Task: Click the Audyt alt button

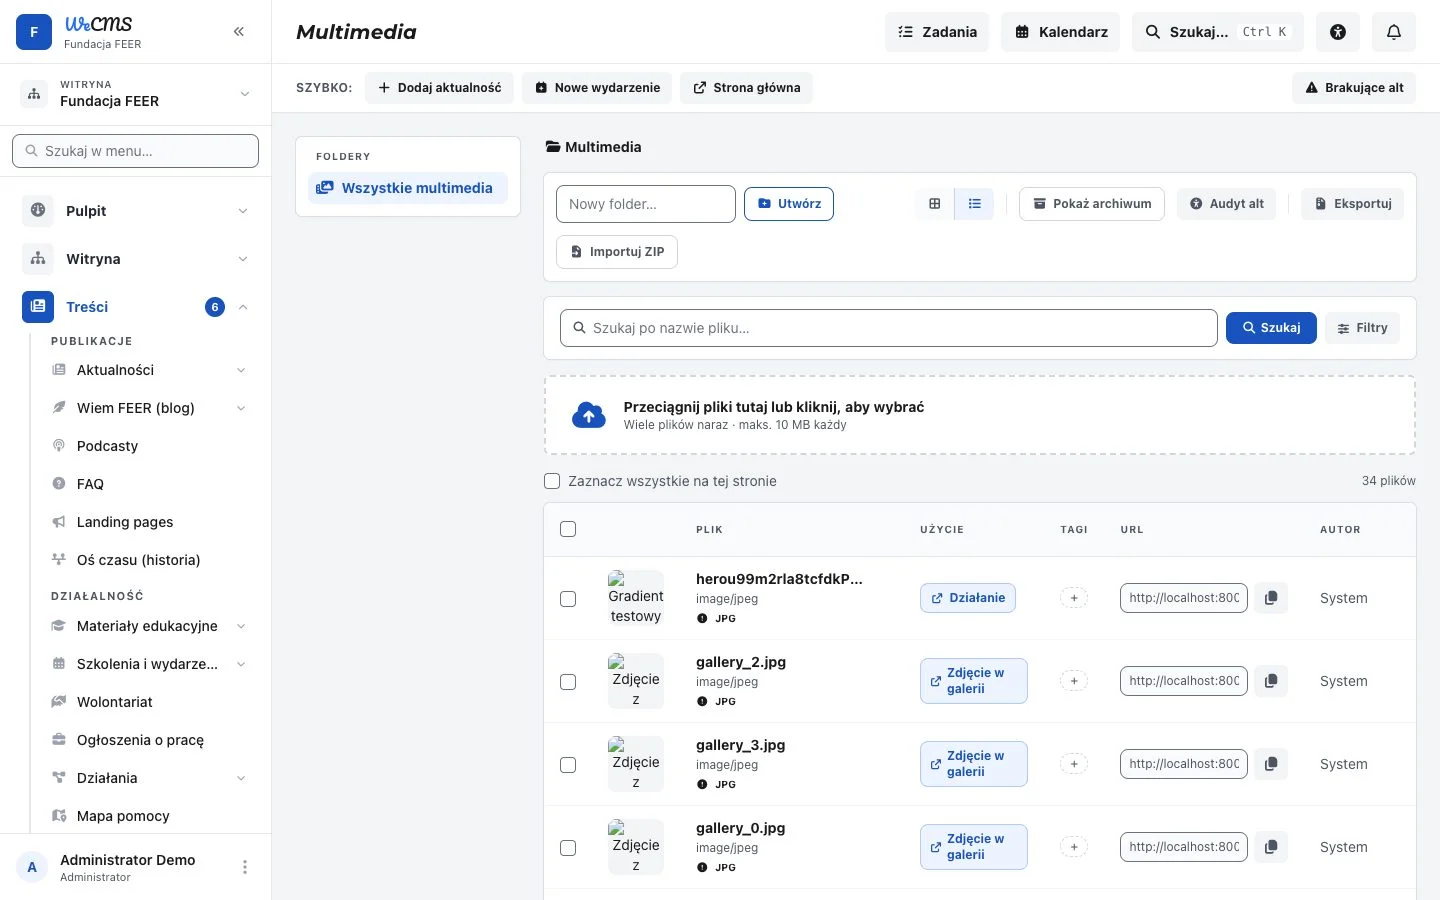Action: tap(1227, 204)
